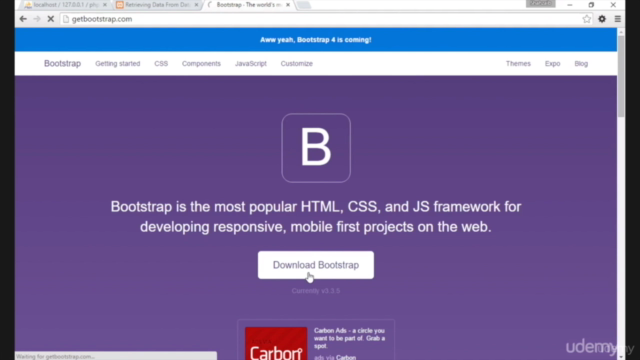The width and height of the screenshot is (640, 360).
Task: Click the browser forward arrow
Action: pyautogui.click(x=37, y=19)
